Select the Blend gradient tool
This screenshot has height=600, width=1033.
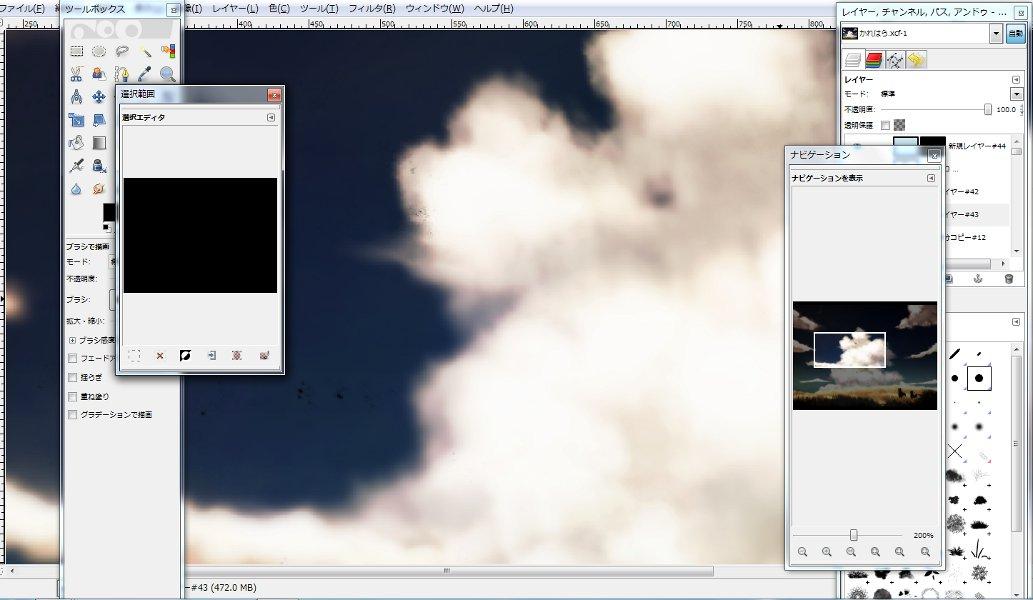point(99,143)
